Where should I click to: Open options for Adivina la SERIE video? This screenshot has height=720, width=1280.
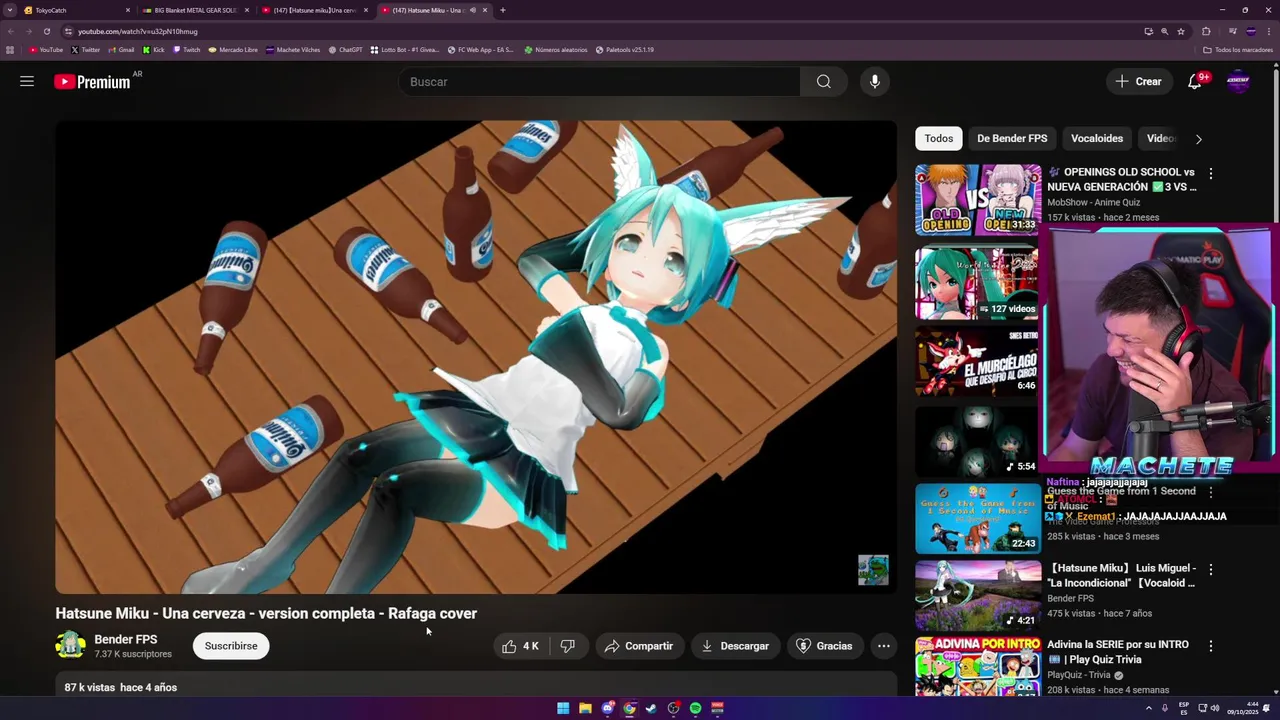click(x=1211, y=646)
